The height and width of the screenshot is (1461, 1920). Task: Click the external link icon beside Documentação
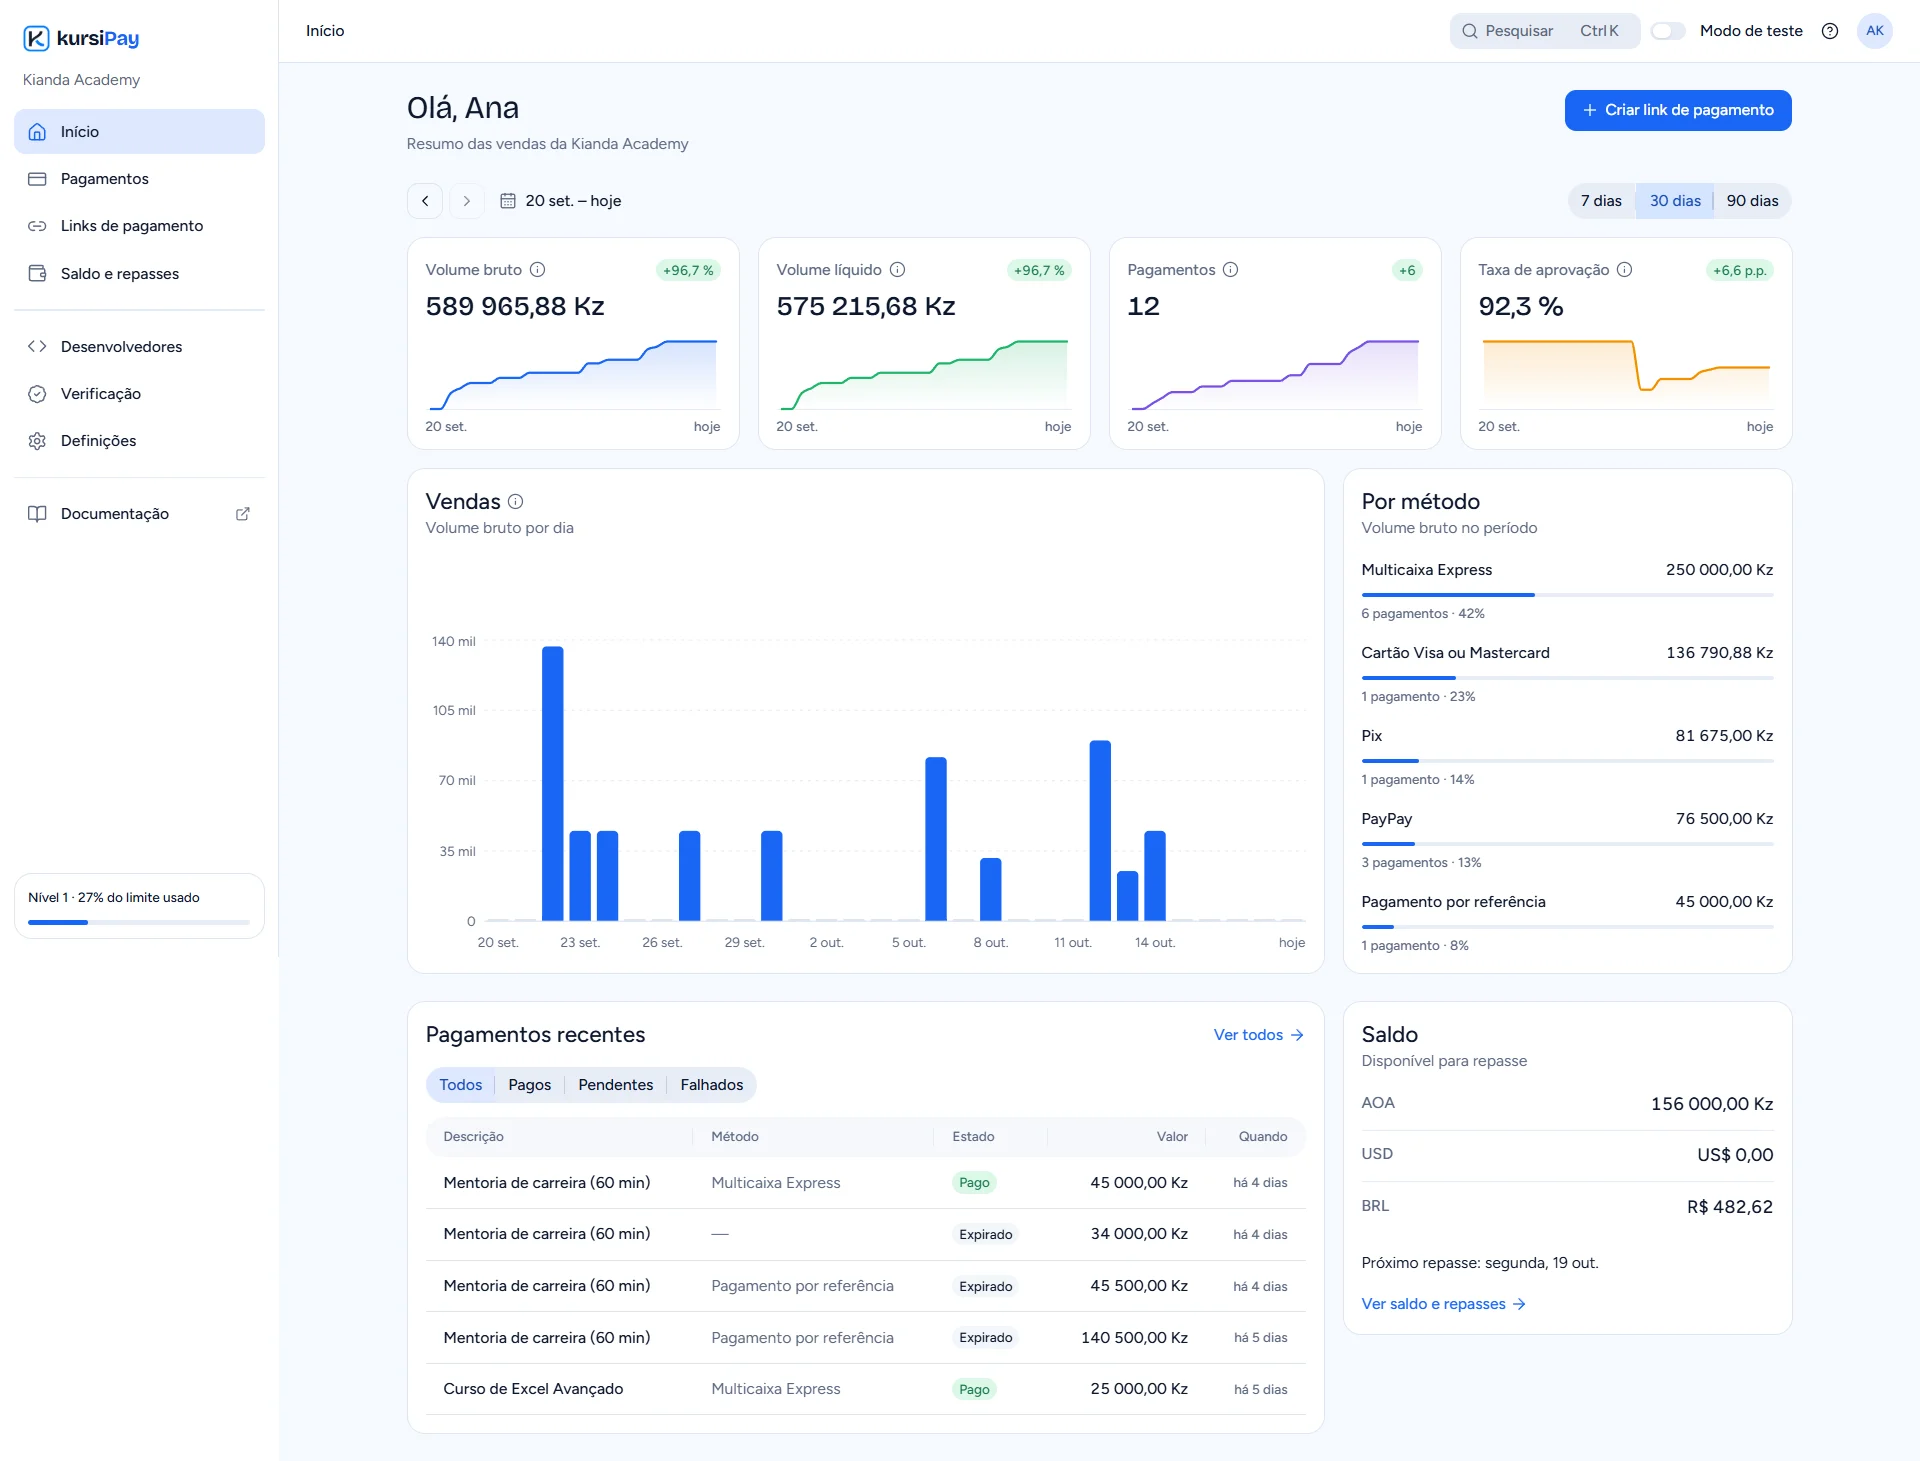tap(242, 514)
